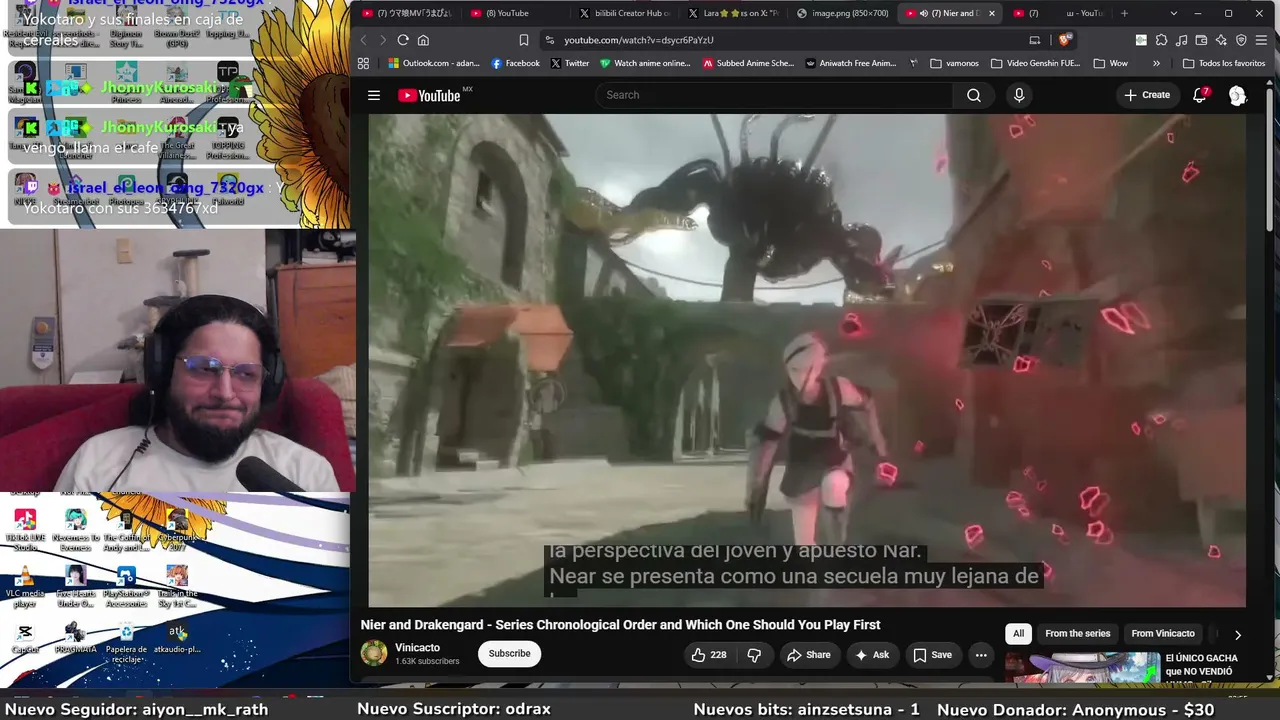1280x720 pixels.
Task: Open TikTok LIVE Studio desktop shortcut
Action: point(25,530)
